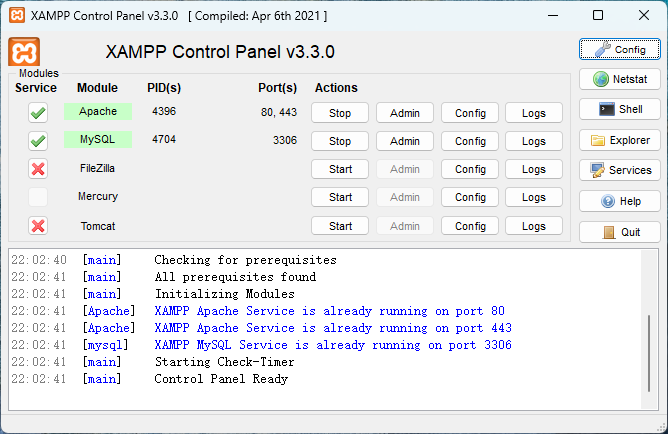Open the MySQL Logs menu
668x434 pixels.
pos(534,141)
